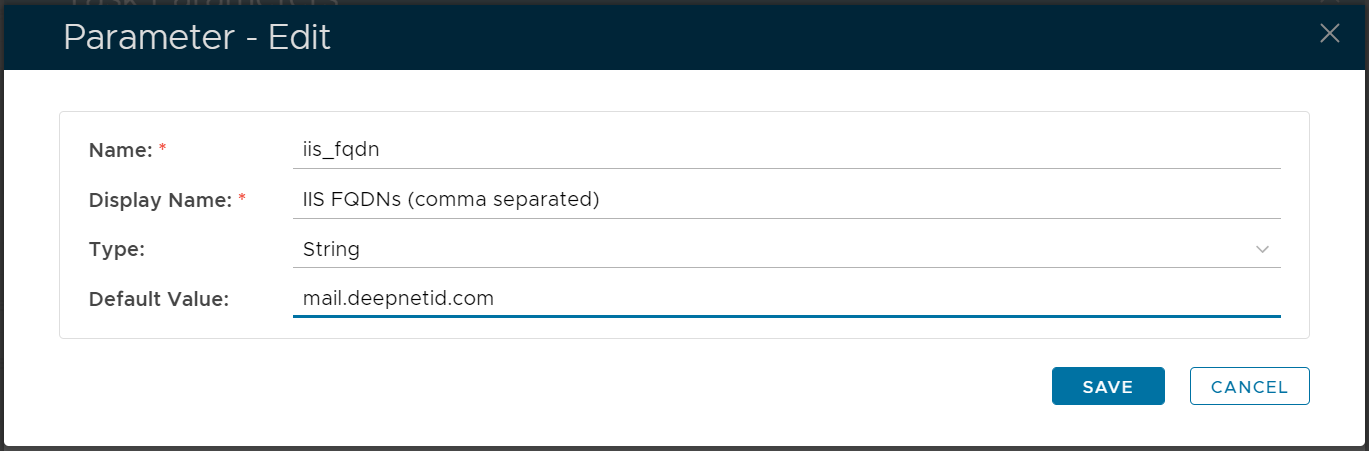Save the parameter changes
Viewport: 1369px width, 451px height.
(x=1108, y=387)
